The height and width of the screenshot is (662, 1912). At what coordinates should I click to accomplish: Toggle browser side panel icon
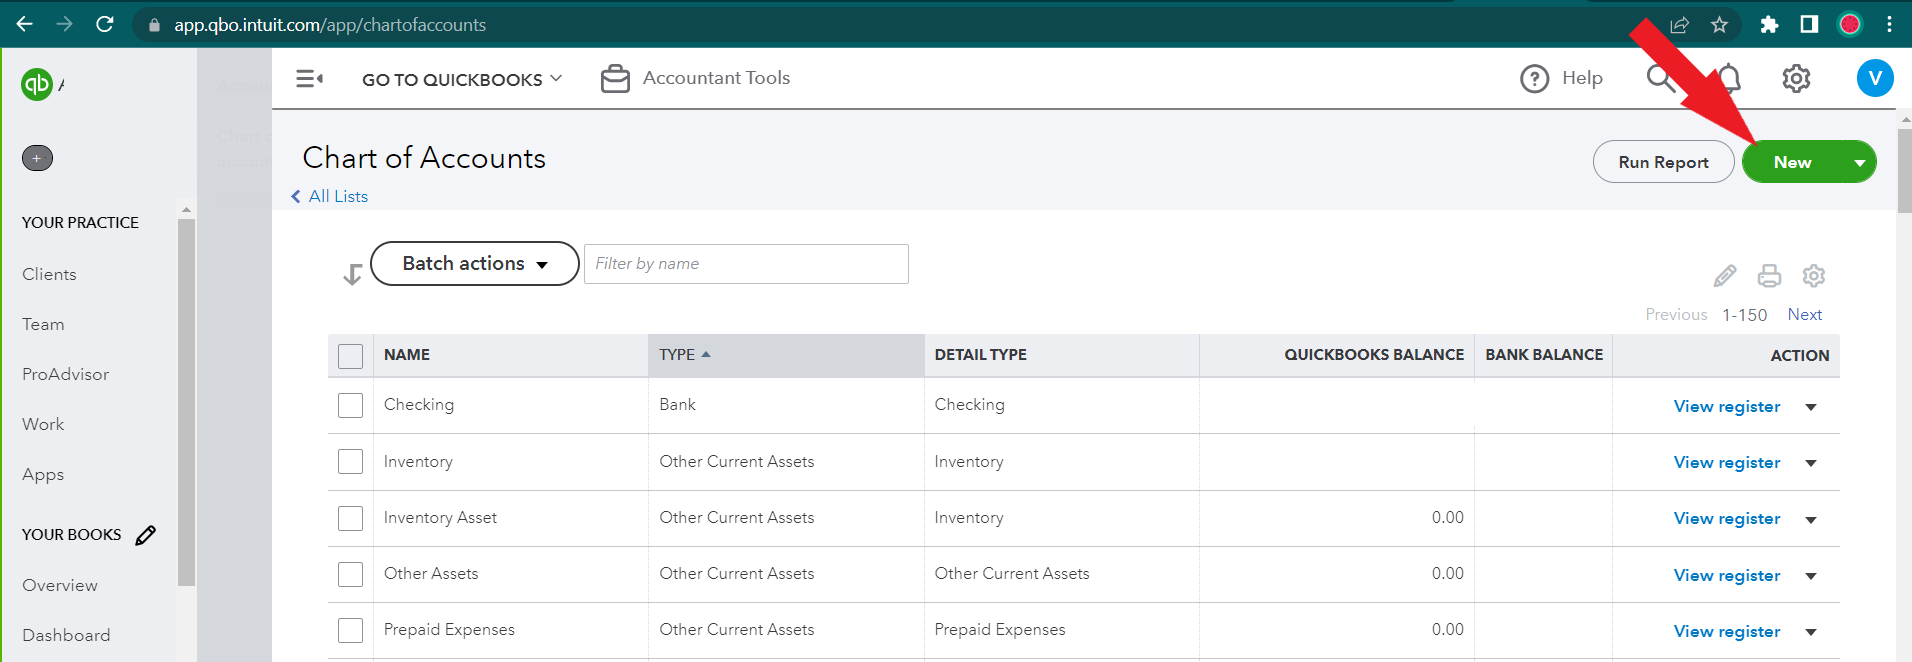pos(1809,24)
